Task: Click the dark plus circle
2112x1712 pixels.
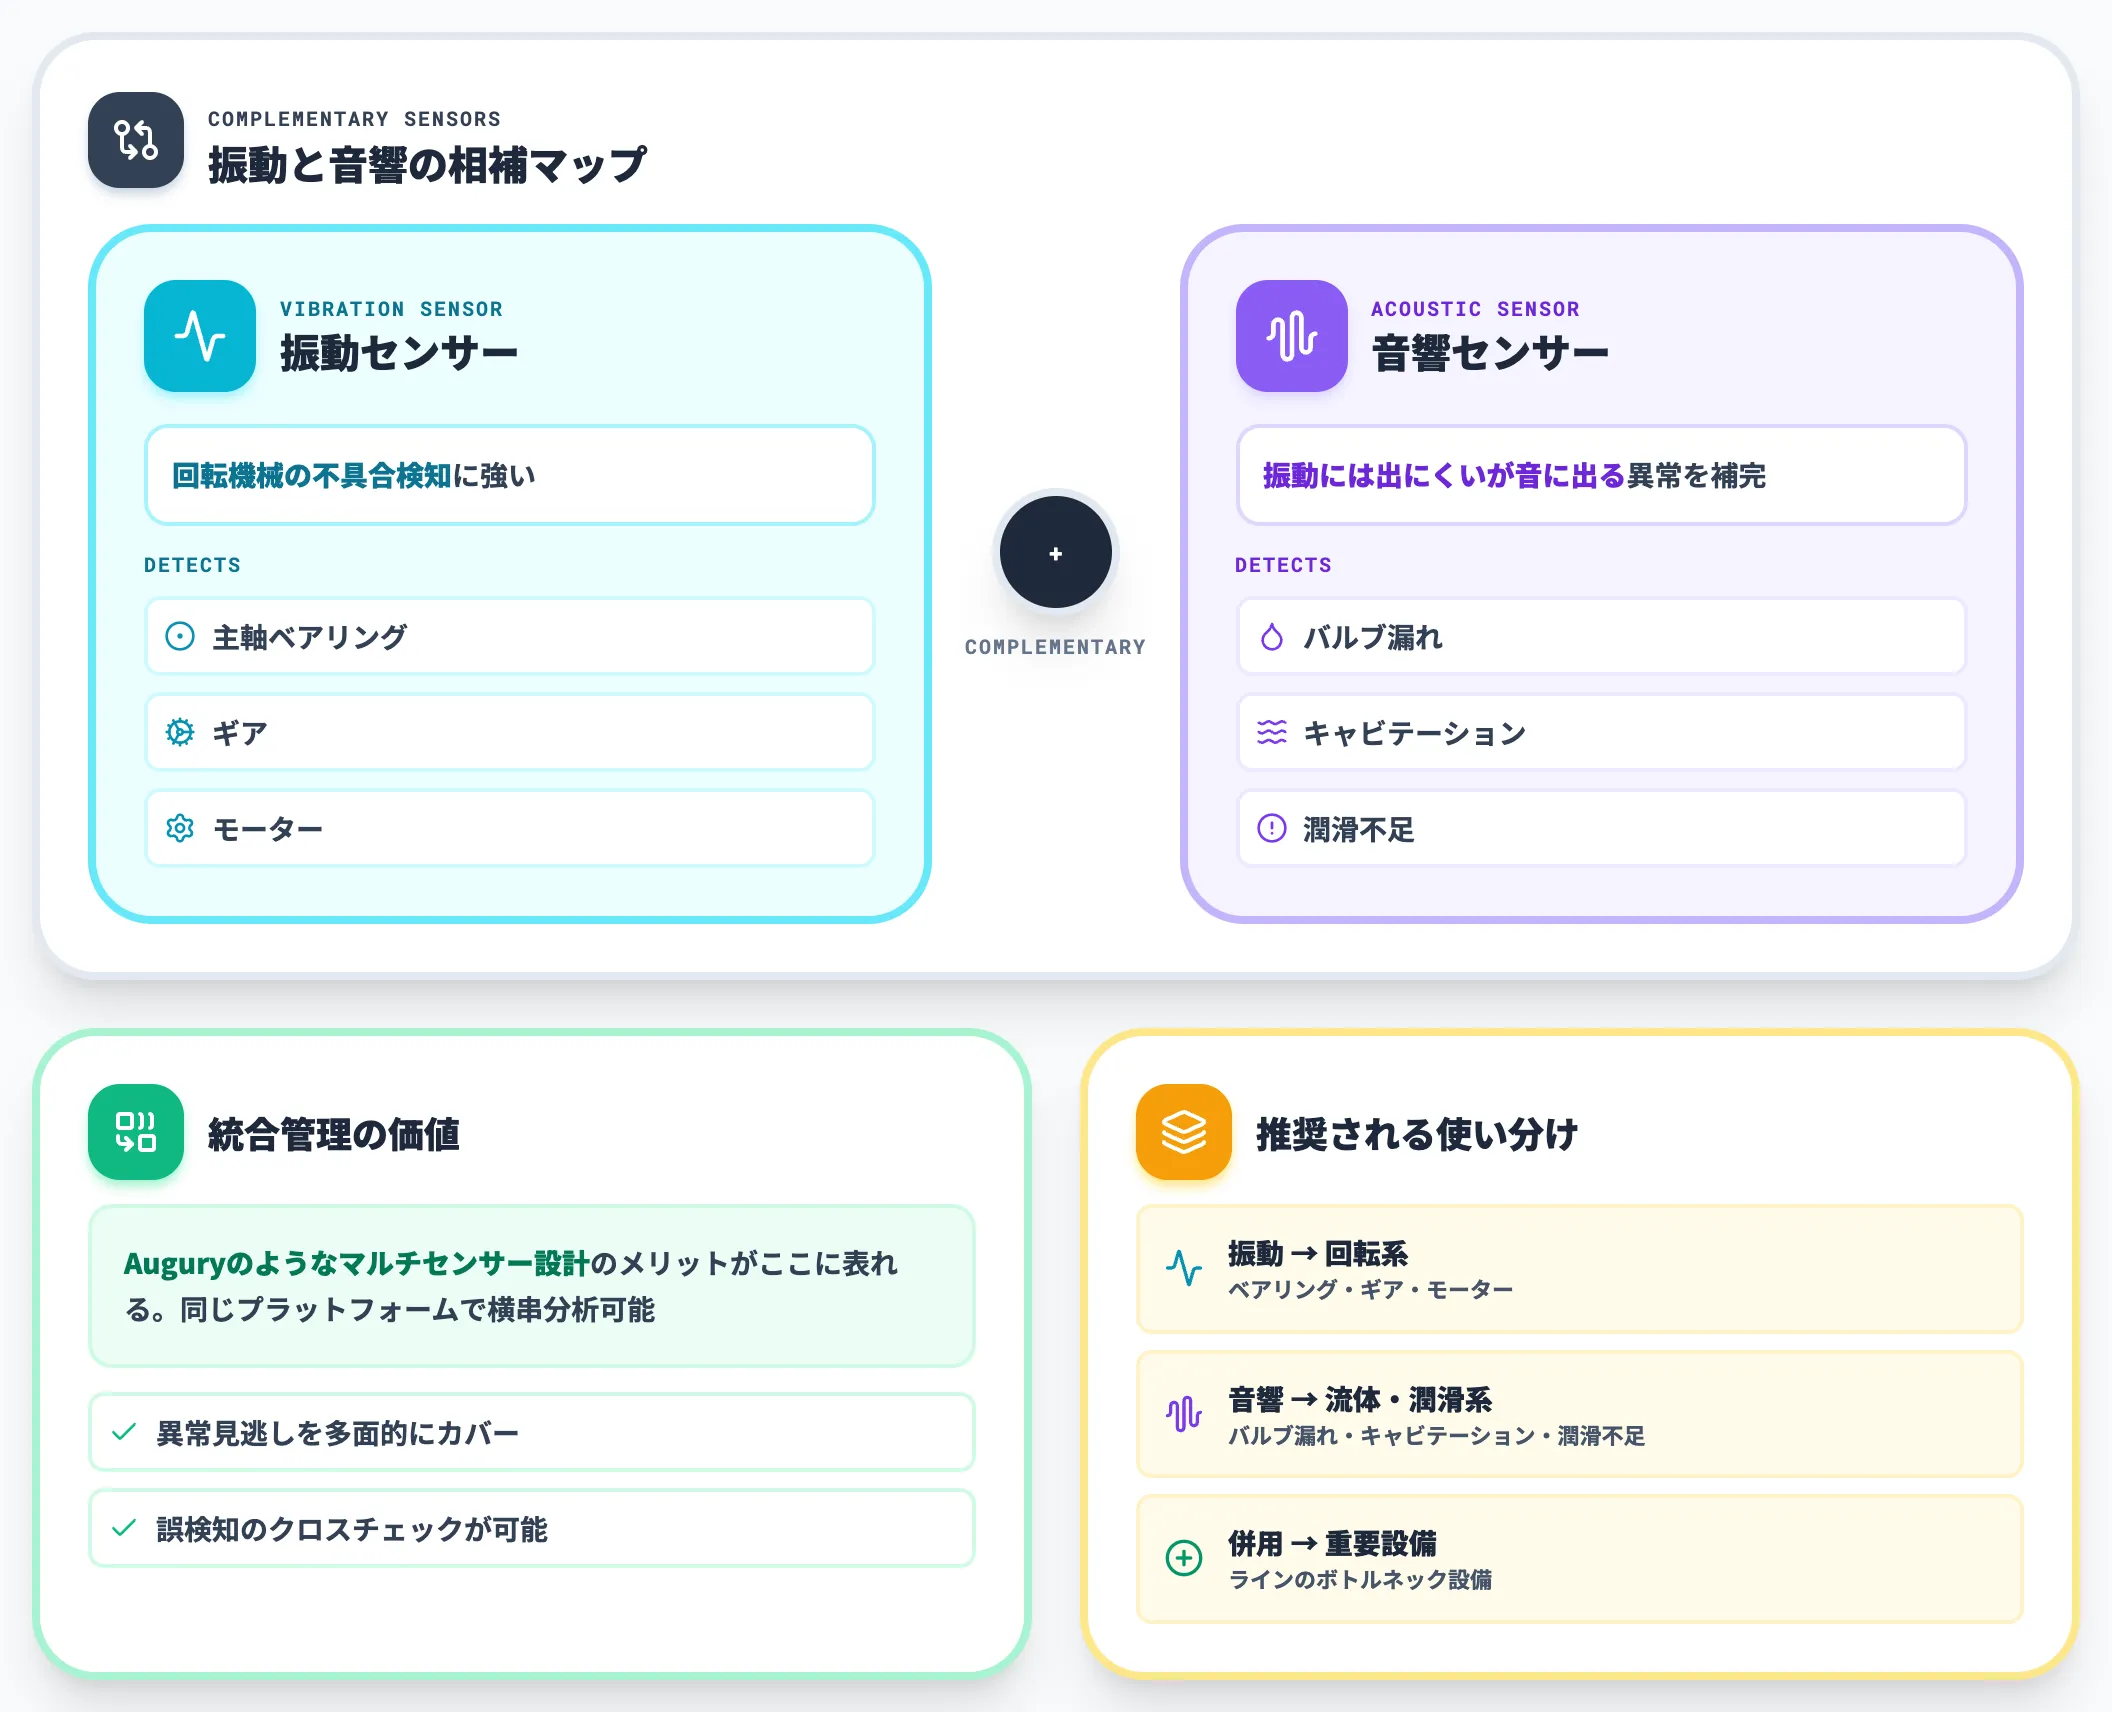Action: [1056, 552]
